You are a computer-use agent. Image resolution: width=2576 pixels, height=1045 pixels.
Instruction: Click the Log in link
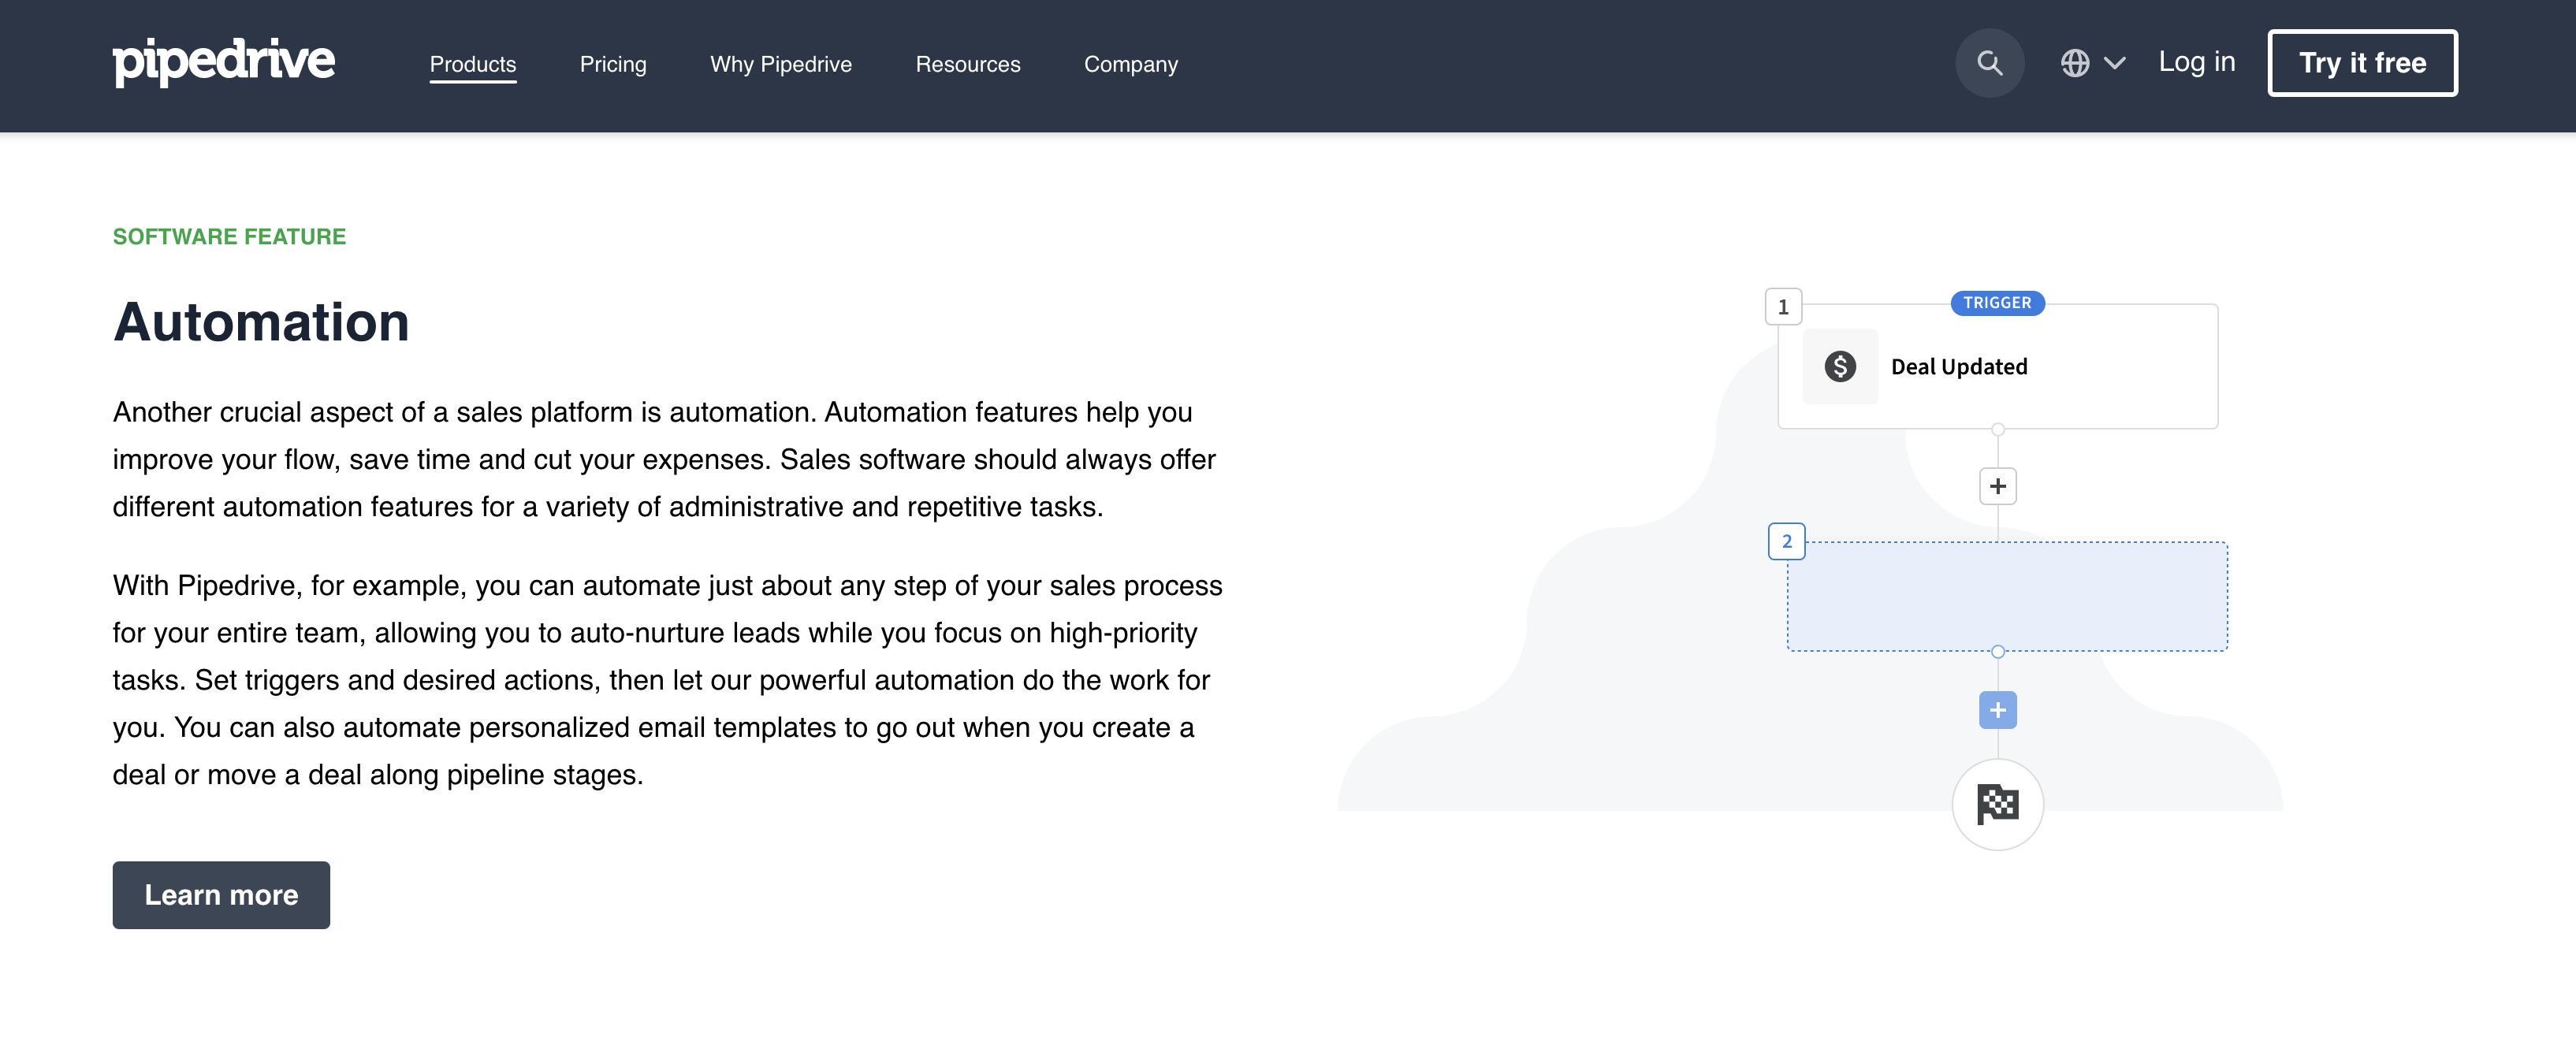[2196, 62]
